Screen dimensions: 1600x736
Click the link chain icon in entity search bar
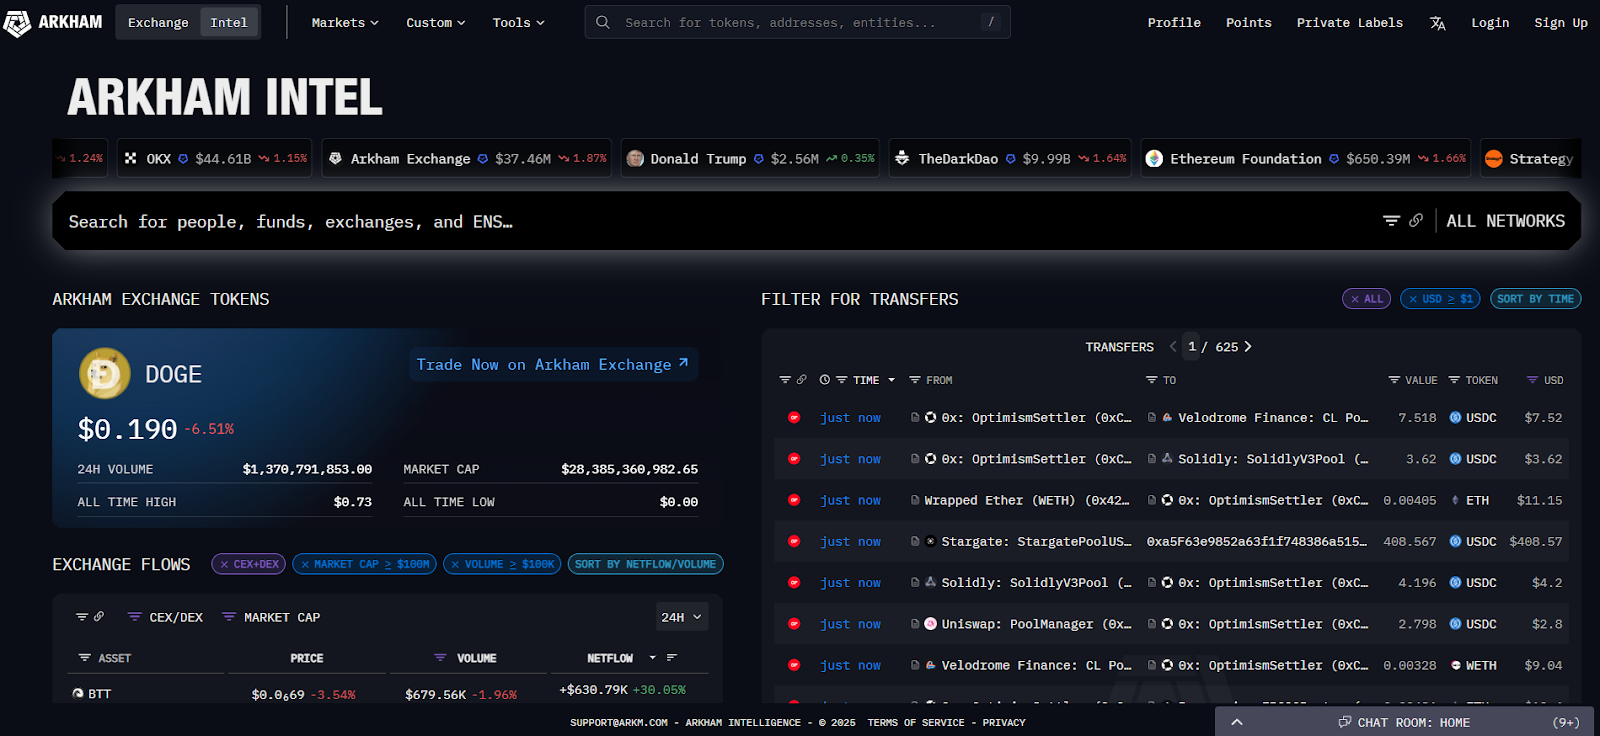click(1416, 221)
